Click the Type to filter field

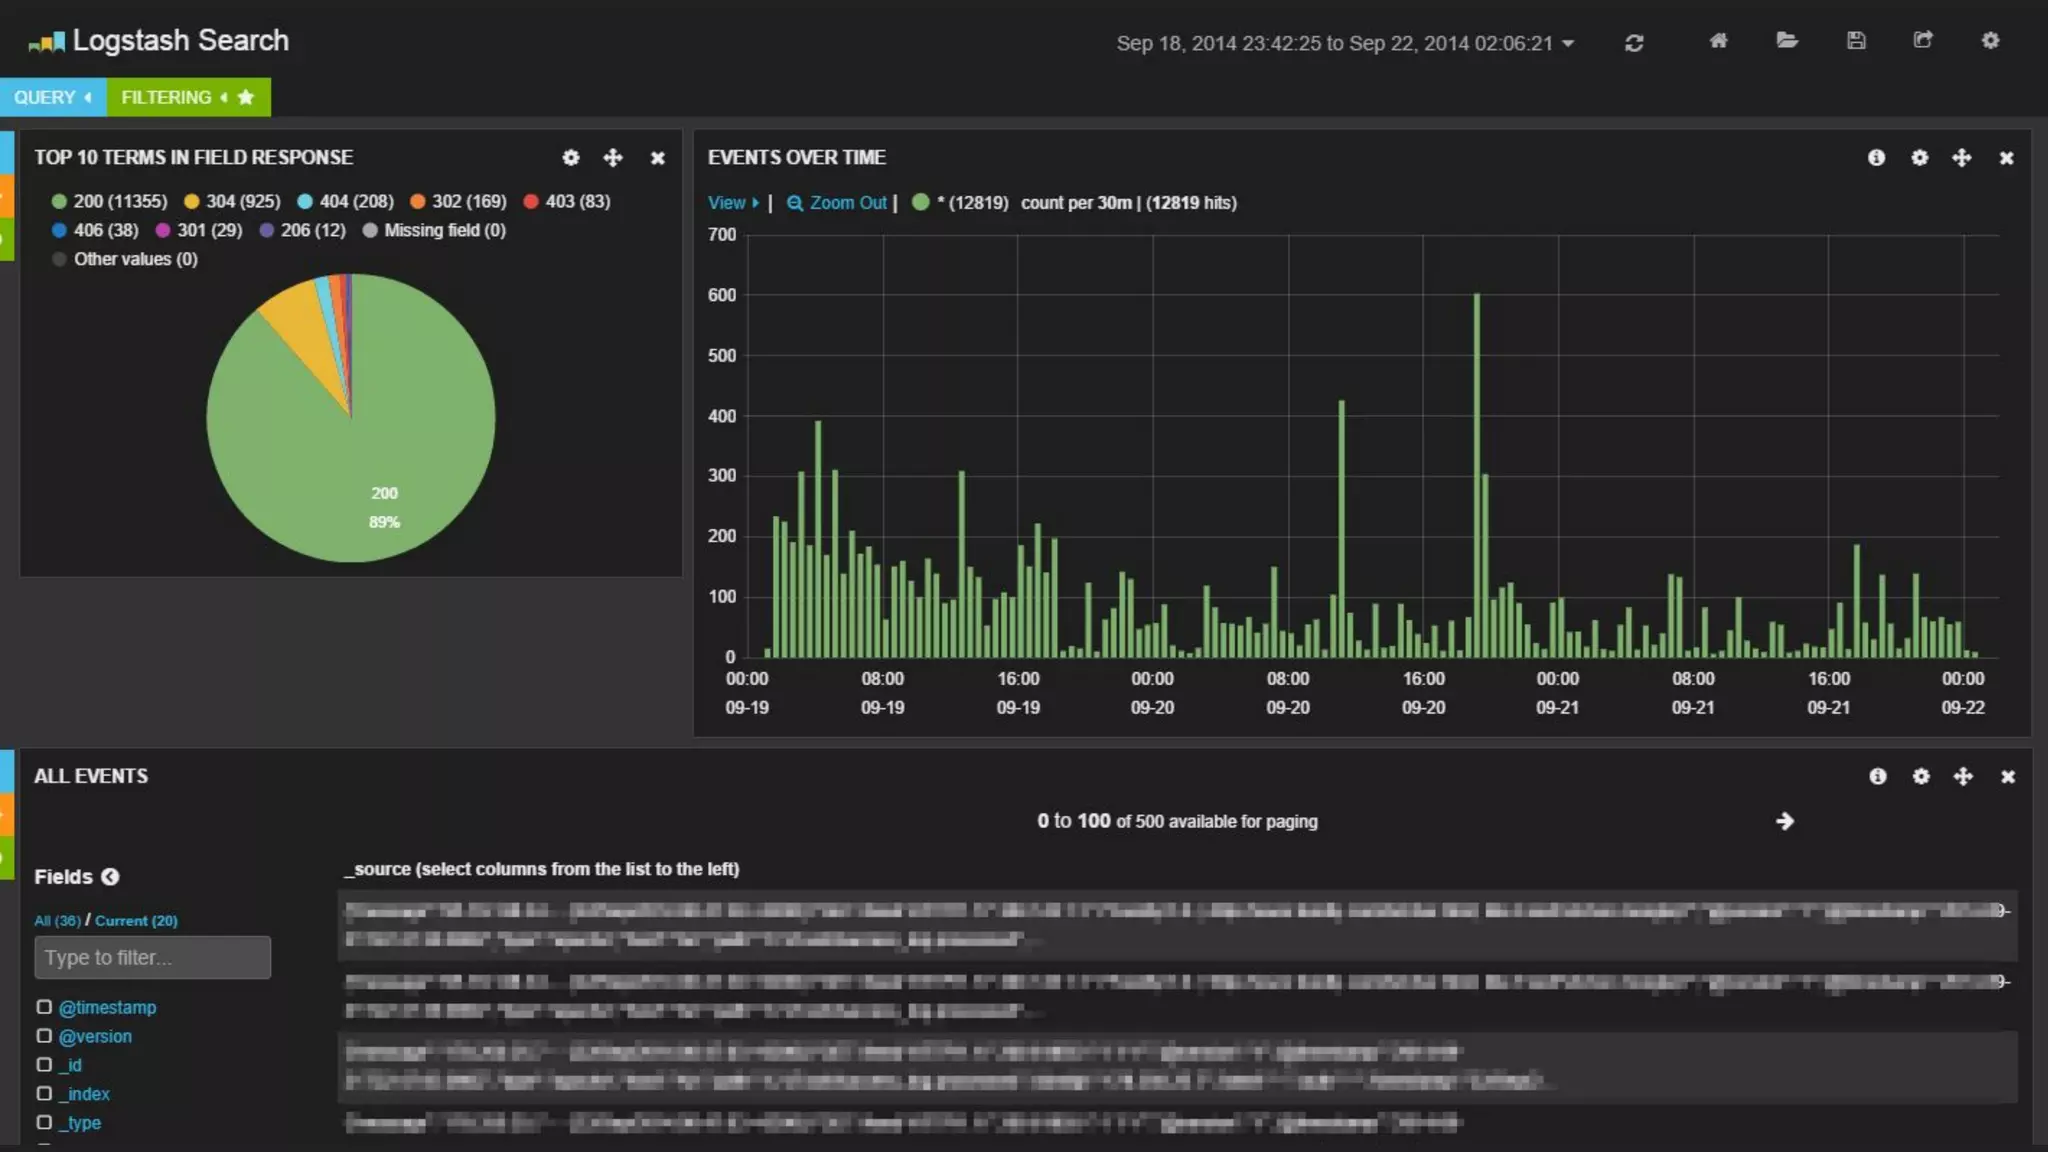(152, 958)
